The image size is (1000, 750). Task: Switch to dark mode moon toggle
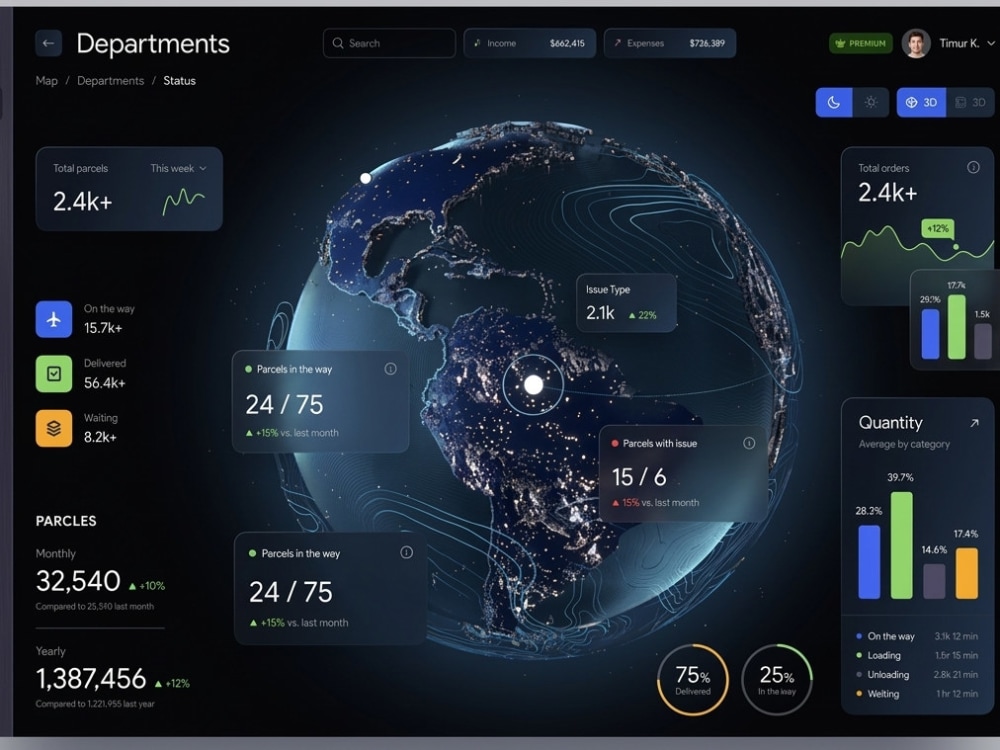(834, 102)
